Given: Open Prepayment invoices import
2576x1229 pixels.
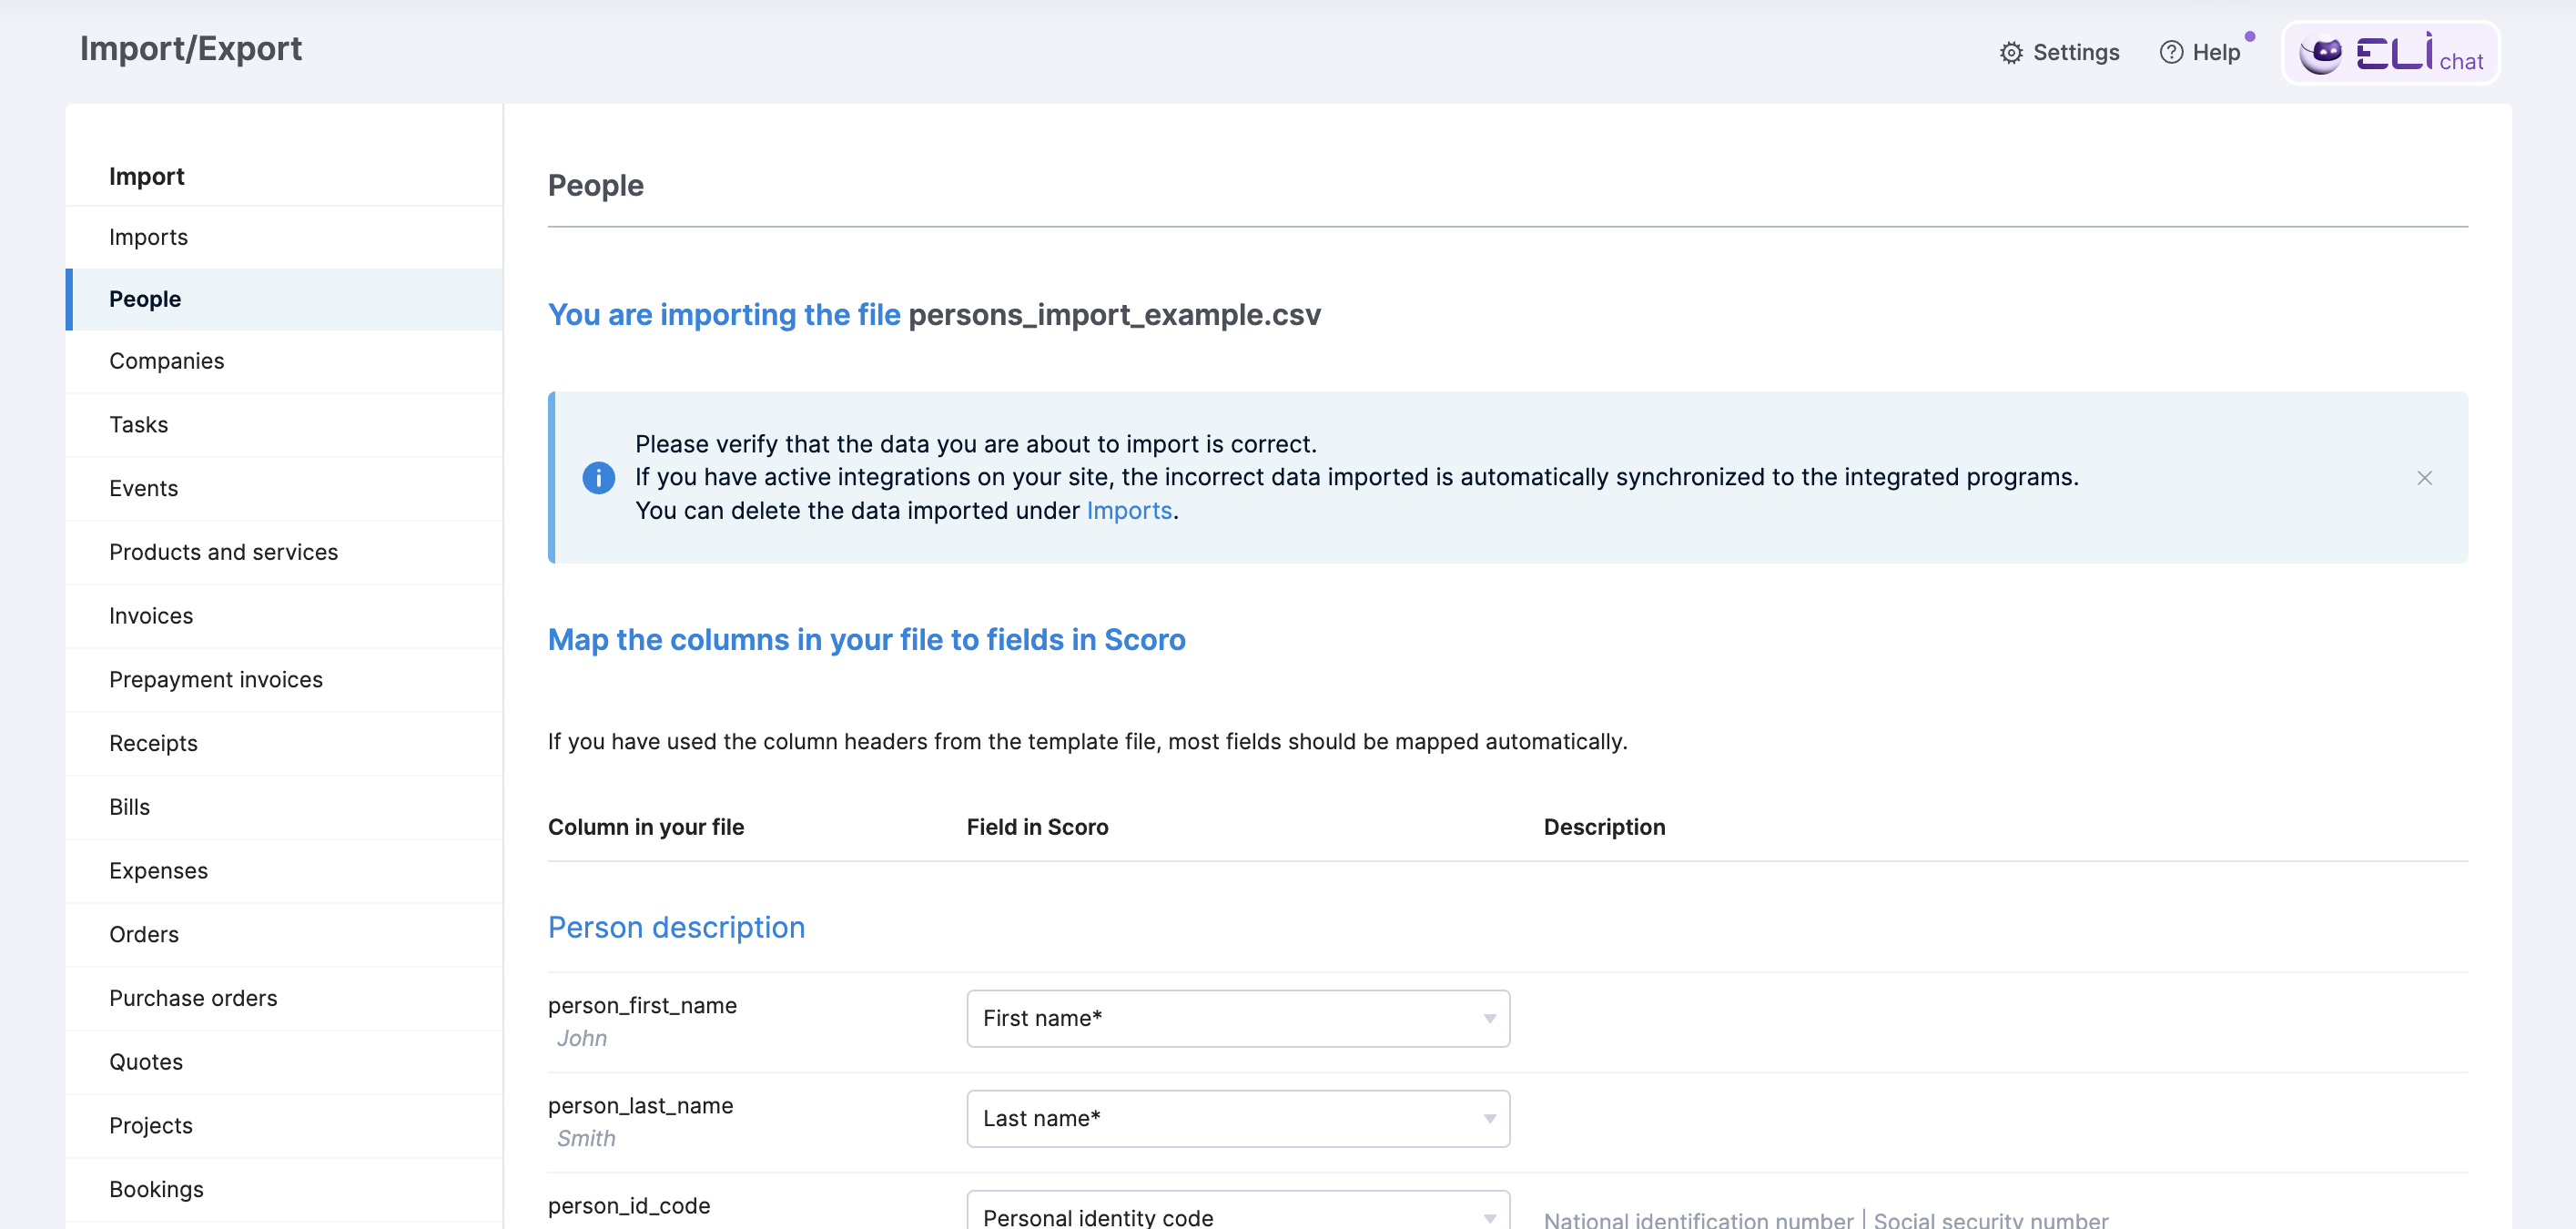Looking at the screenshot, I should [x=284, y=680].
